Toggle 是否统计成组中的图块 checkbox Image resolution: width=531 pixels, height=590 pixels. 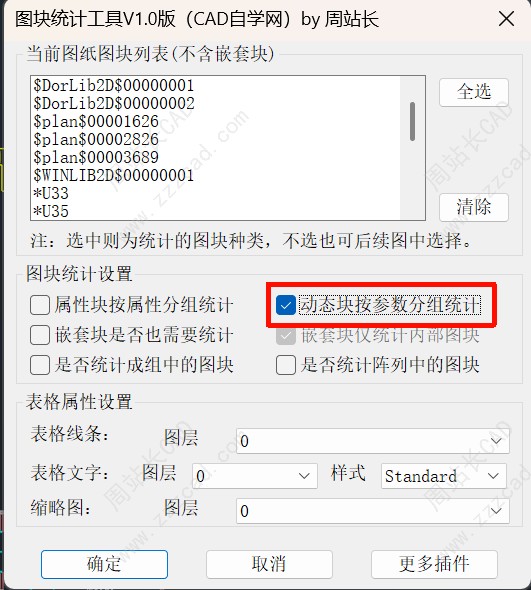[x=40, y=365]
